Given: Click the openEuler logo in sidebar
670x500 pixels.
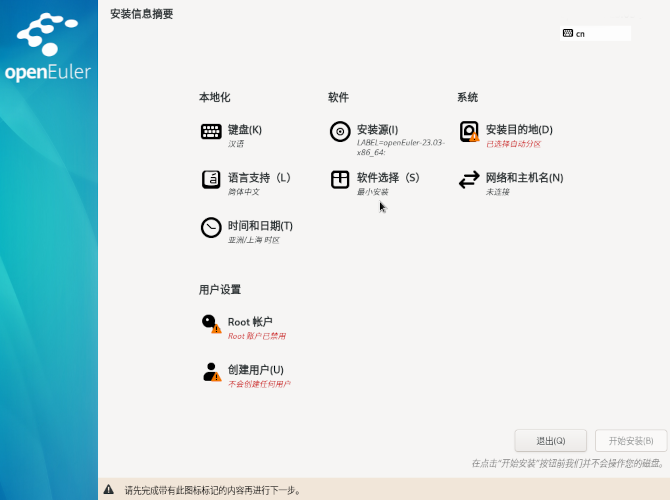Looking at the screenshot, I should click(48, 48).
